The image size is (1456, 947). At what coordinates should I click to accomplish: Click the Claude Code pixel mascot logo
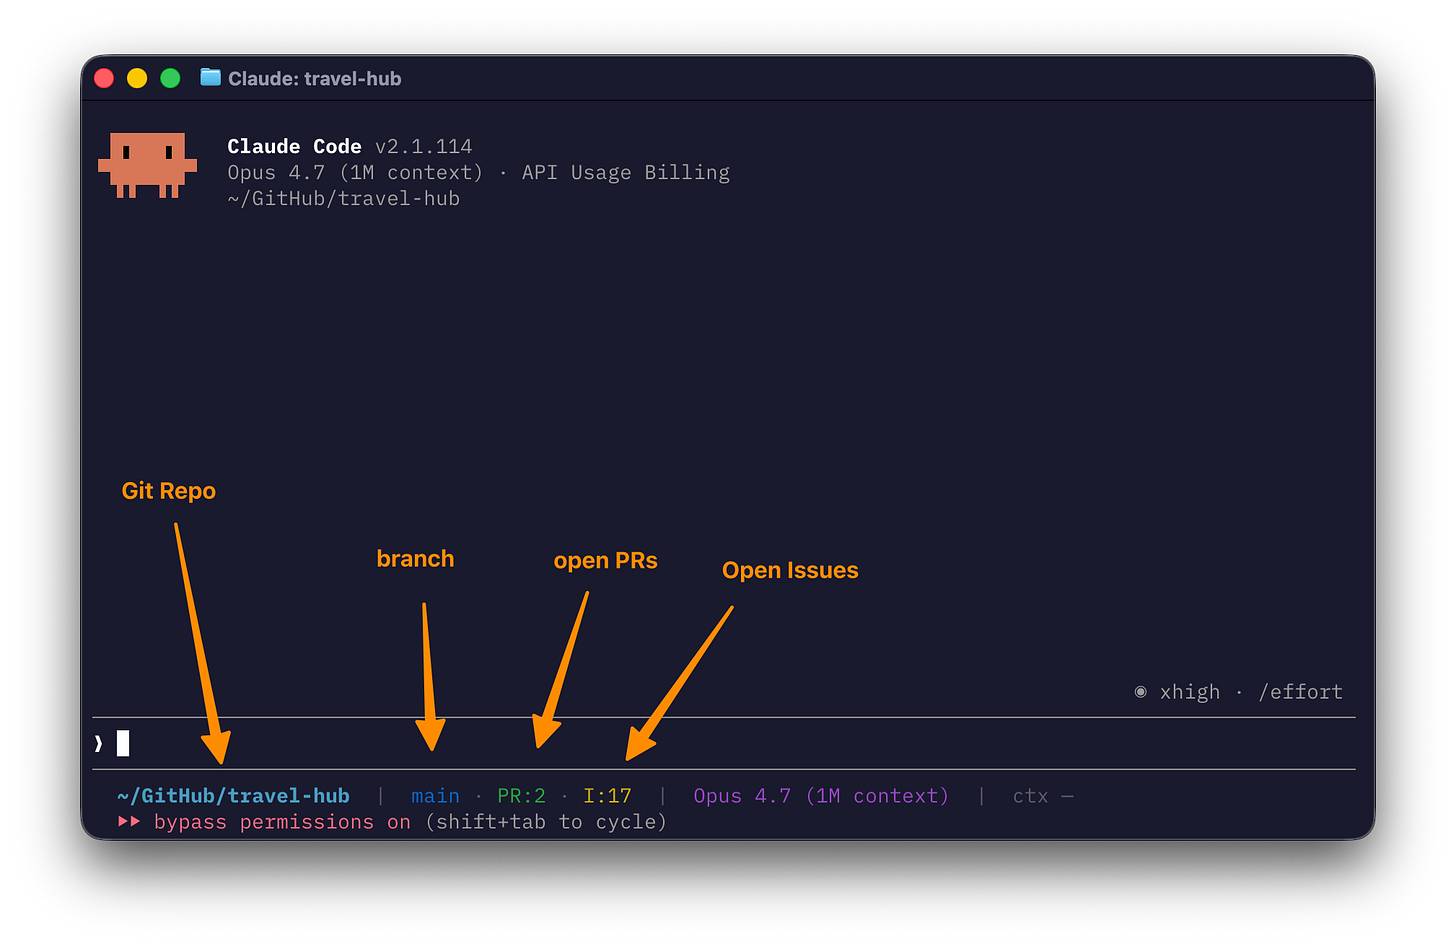(x=147, y=165)
